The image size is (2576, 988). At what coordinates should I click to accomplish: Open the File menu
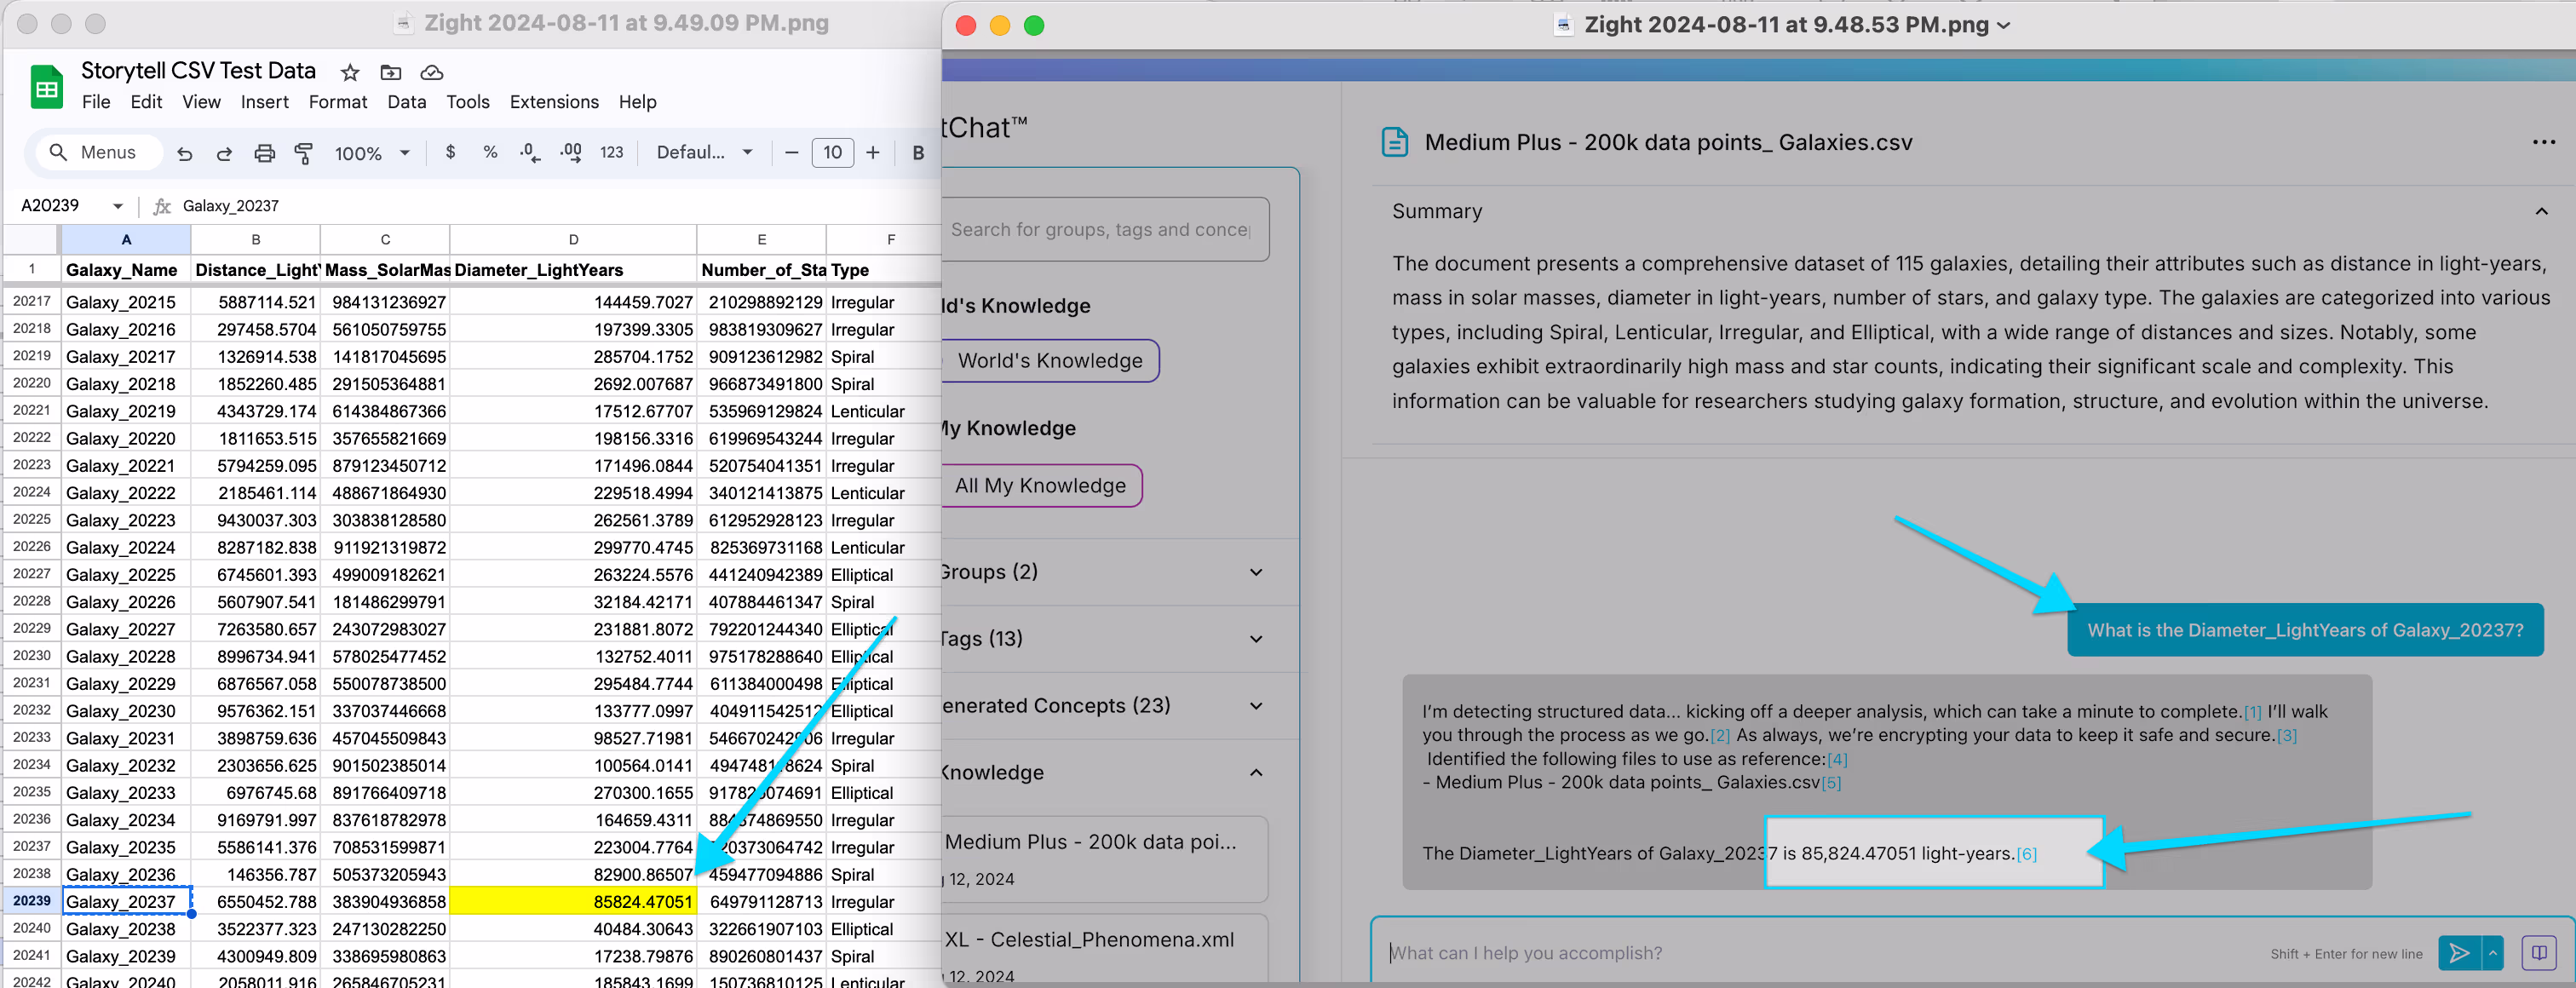click(96, 102)
